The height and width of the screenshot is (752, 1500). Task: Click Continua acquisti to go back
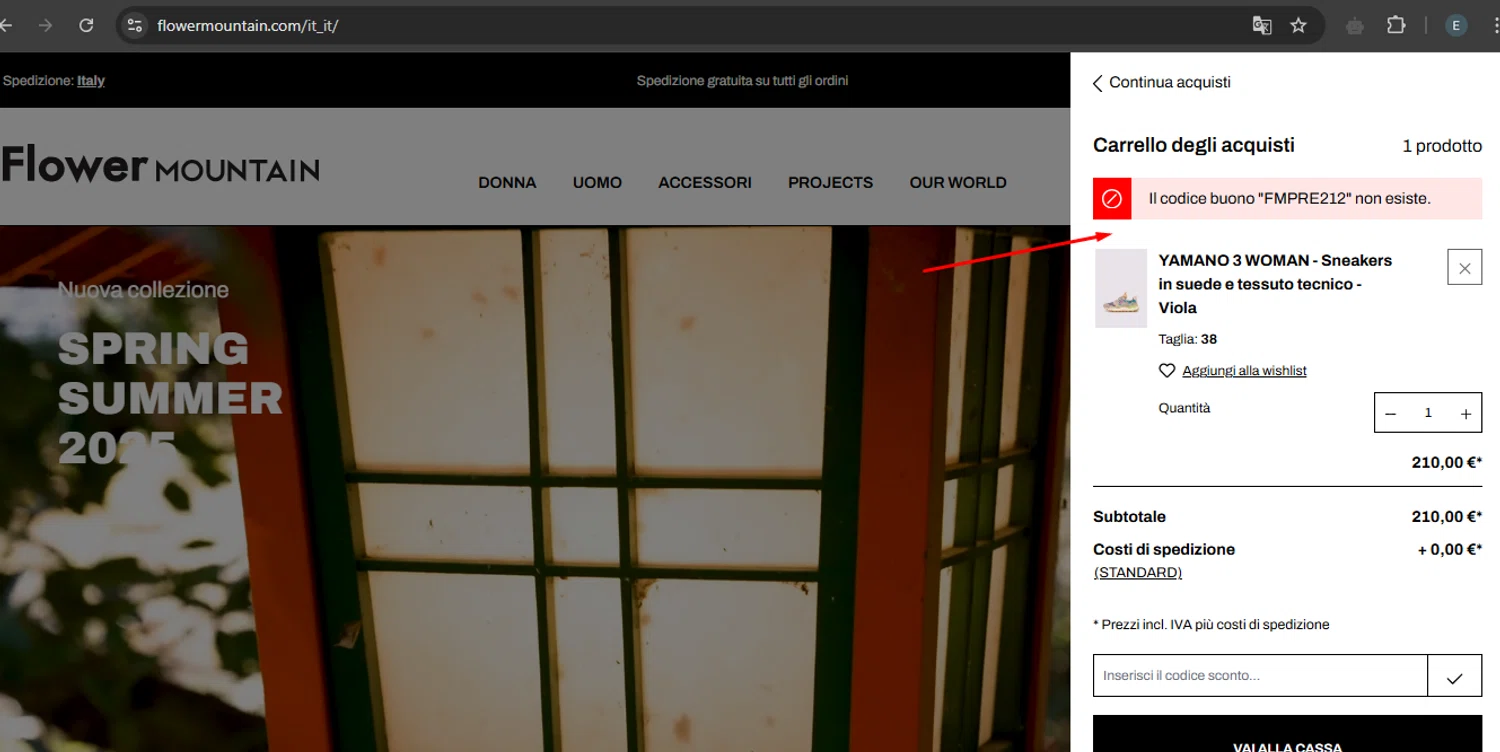1161,83
